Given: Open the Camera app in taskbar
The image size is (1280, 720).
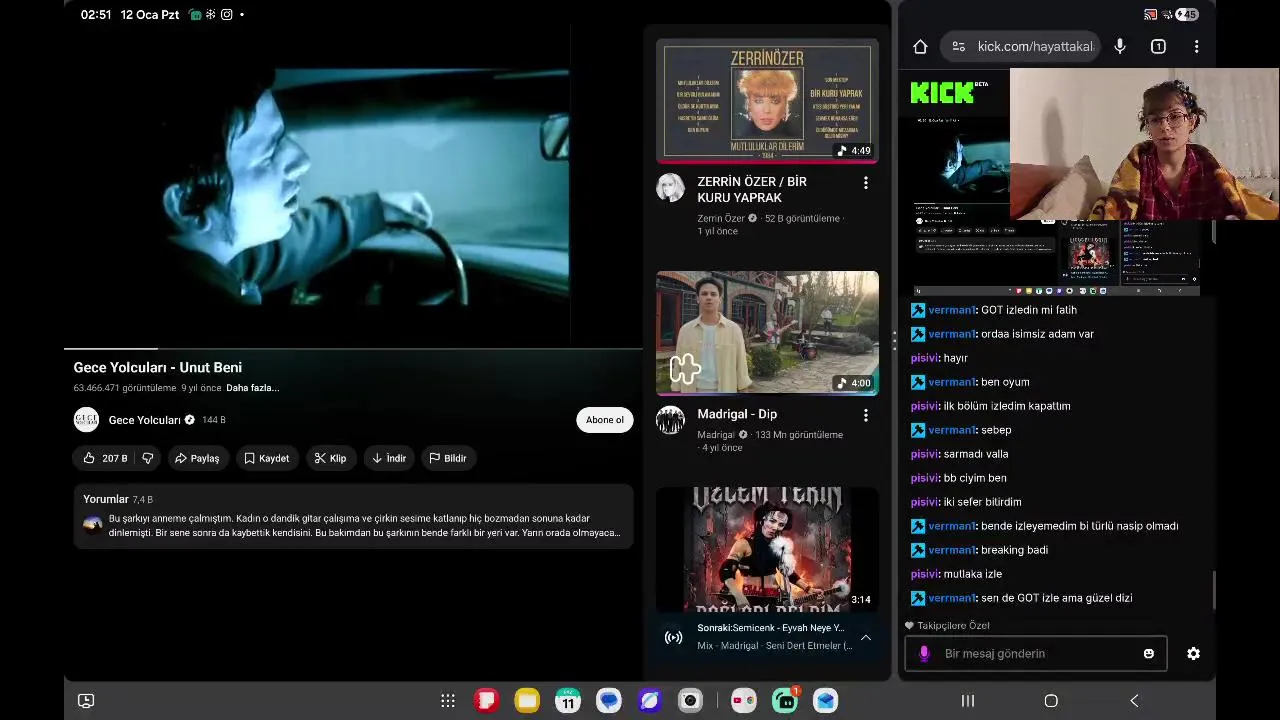Looking at the screenshot, I should (691, 701).
